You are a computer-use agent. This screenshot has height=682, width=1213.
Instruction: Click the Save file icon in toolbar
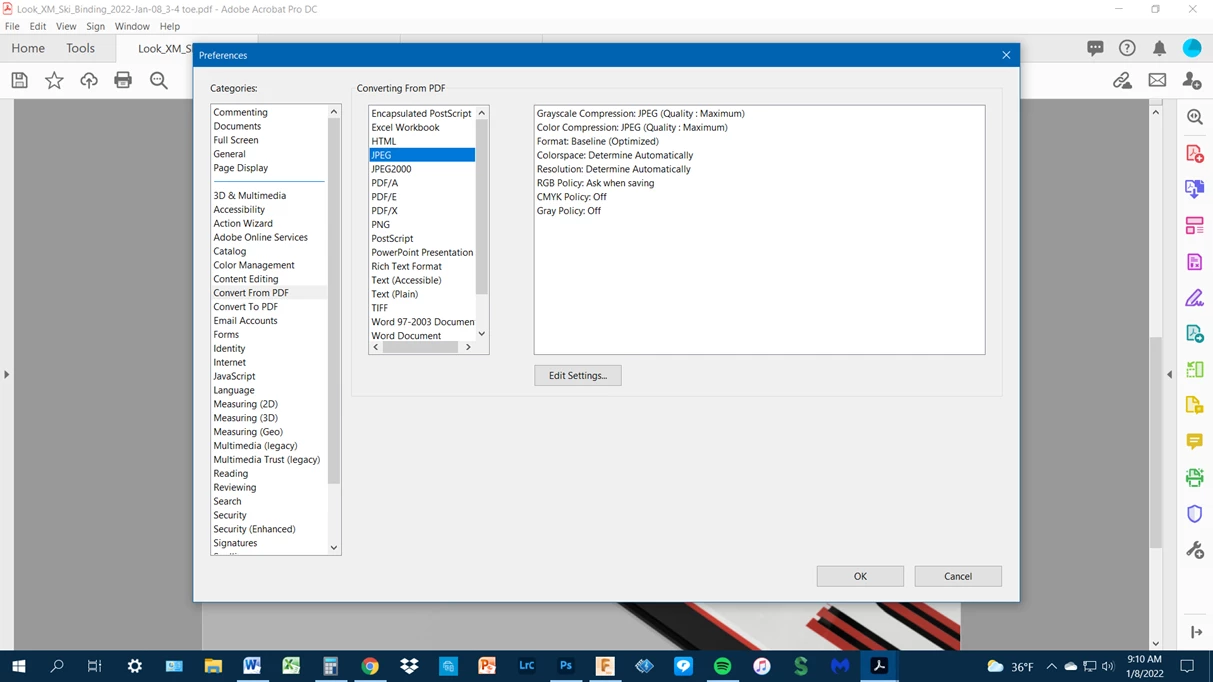19,80
